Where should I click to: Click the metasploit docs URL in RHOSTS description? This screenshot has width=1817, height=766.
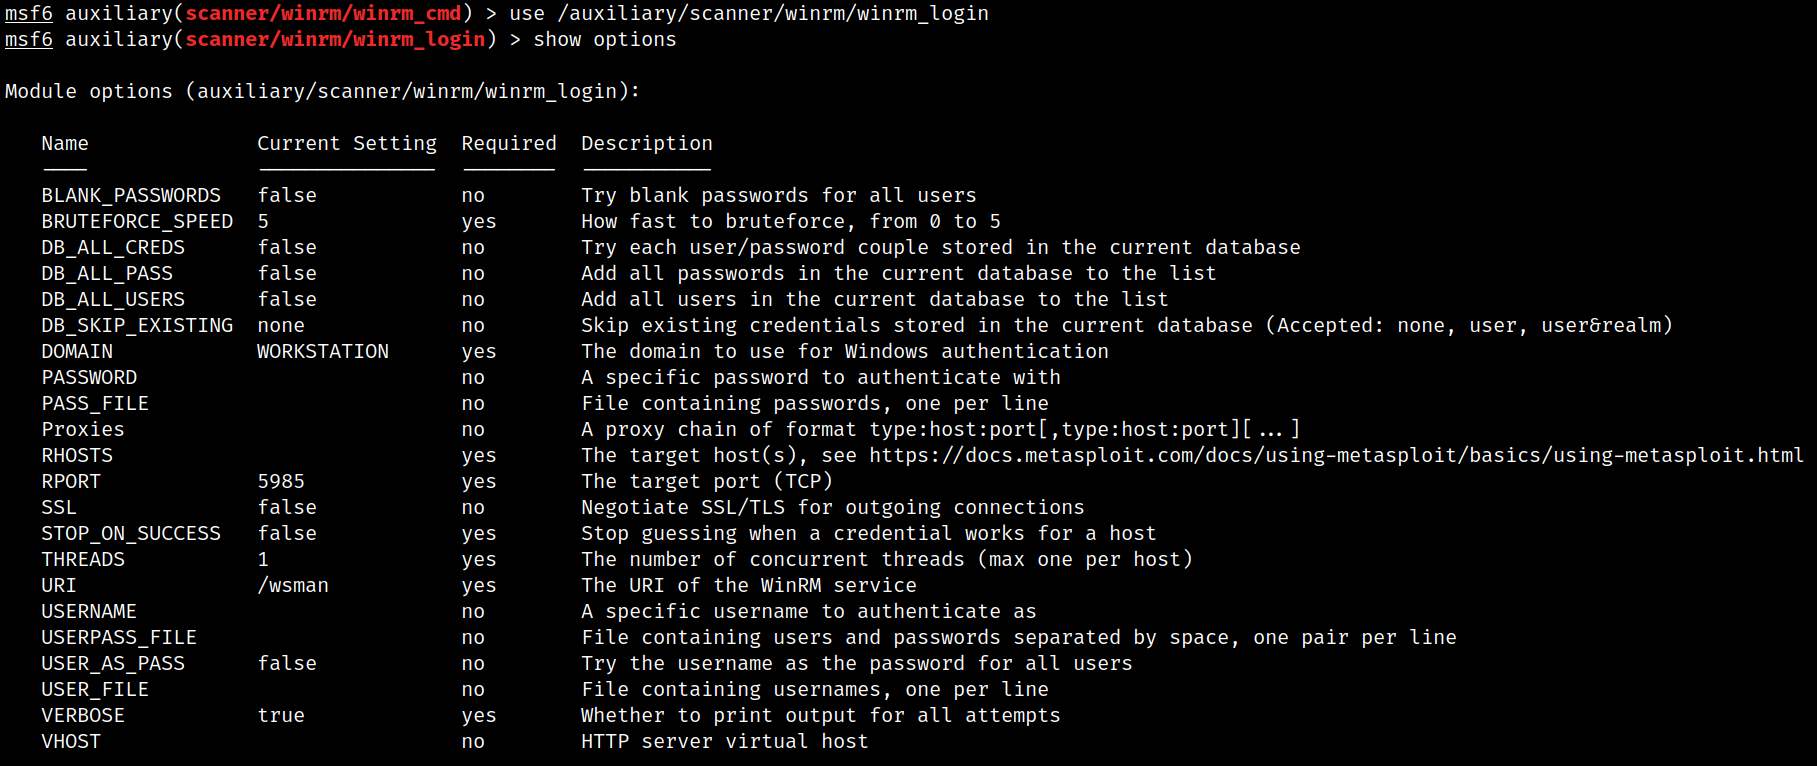pos(1336,455)
